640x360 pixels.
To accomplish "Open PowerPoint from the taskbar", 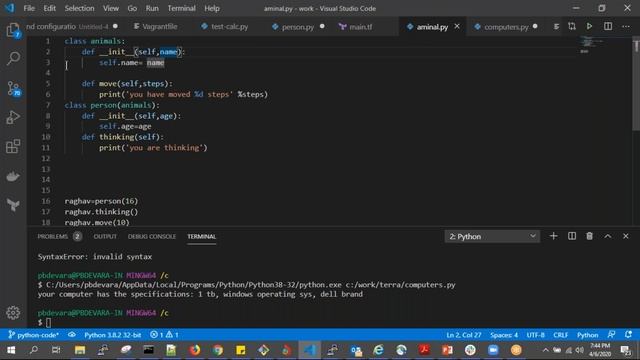I will click(447, 350).
